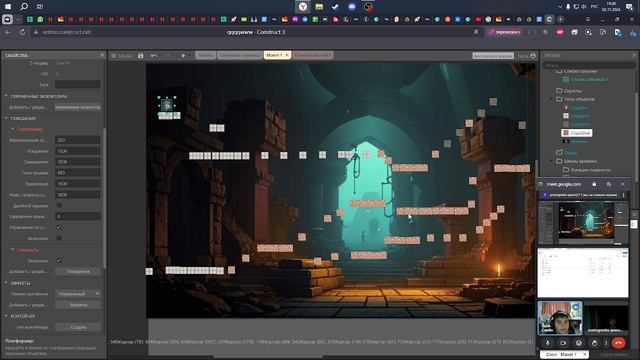Close the Project panel
This screenshot has height=360, width=640.
634,55
